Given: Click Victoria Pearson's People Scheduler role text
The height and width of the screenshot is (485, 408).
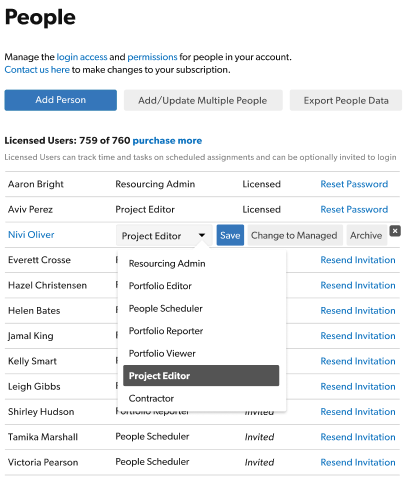Looking at the screenshot, I should pos(152,462).
